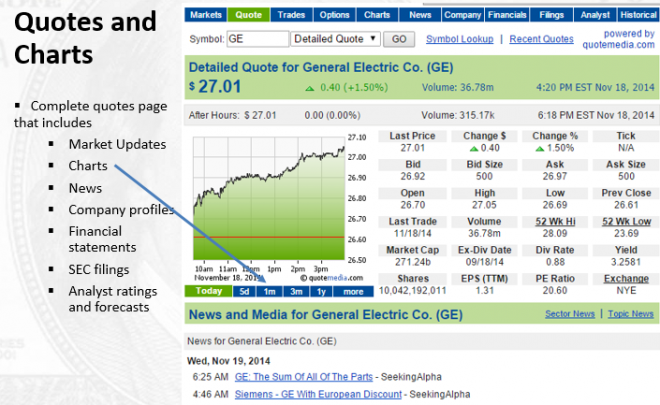Go to the Financials tab

click(508, 15)
